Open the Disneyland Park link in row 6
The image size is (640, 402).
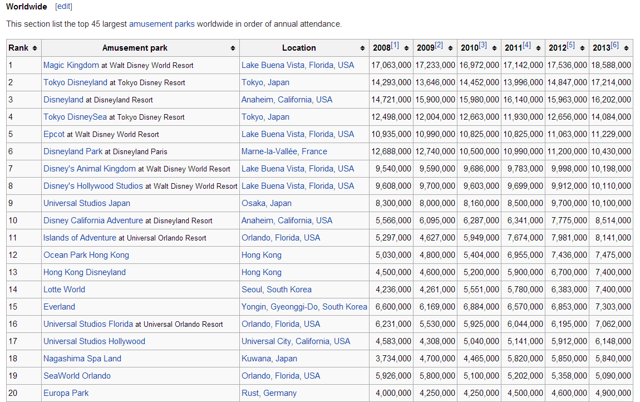[x=73, y=151]
